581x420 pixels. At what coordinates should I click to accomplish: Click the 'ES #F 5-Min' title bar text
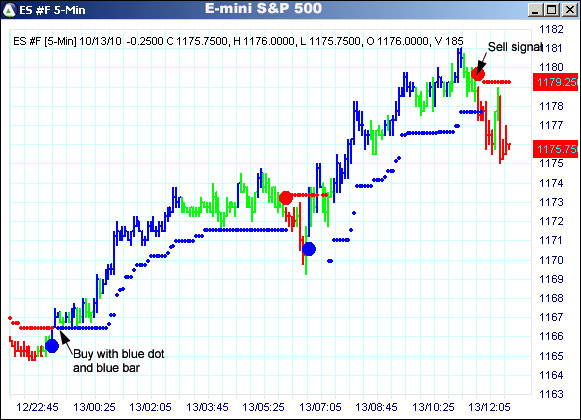click(52, 10)
